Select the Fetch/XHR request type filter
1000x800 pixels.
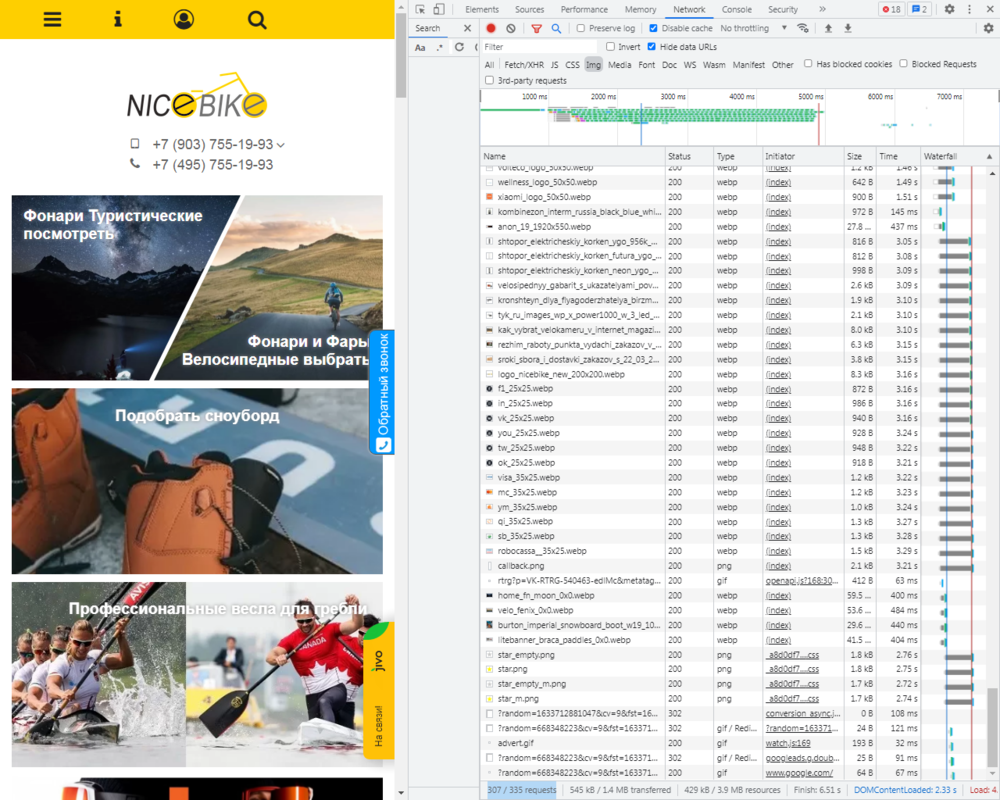(524, 64)
